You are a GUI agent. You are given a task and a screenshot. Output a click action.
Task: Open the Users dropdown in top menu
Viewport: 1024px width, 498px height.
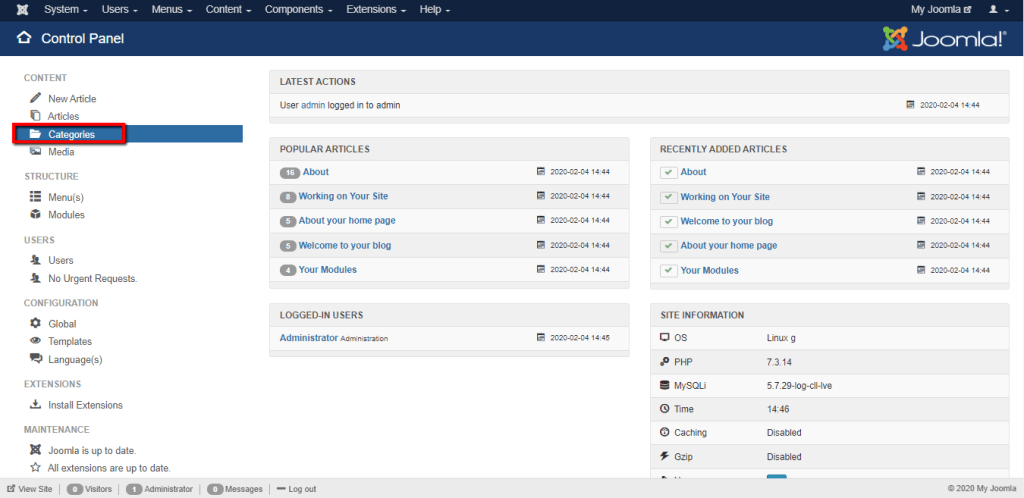[x=120, y=10]
